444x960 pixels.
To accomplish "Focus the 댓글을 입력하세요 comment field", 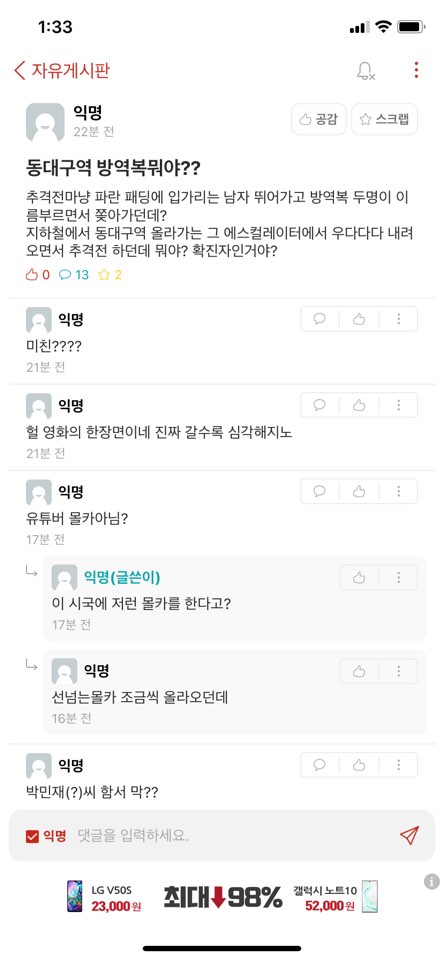I will (x=233, y=836).
